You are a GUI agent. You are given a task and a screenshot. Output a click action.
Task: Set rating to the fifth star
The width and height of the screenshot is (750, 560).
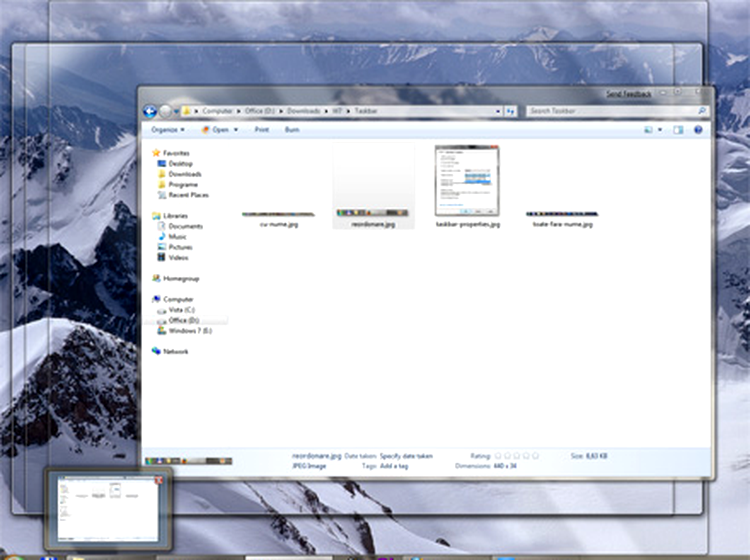coord(535,456)
